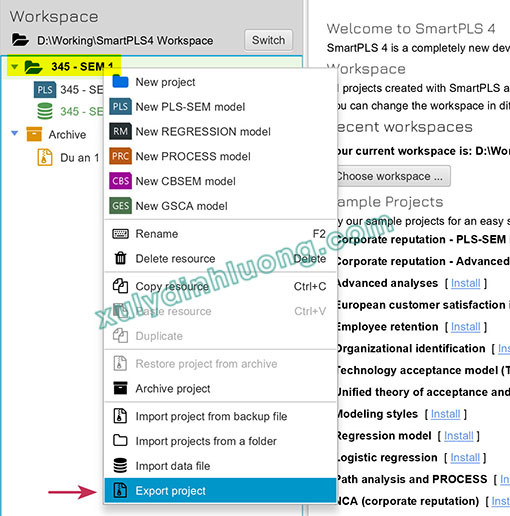Select New PLS-SEM model menu entry

click(x=220, y=107)
